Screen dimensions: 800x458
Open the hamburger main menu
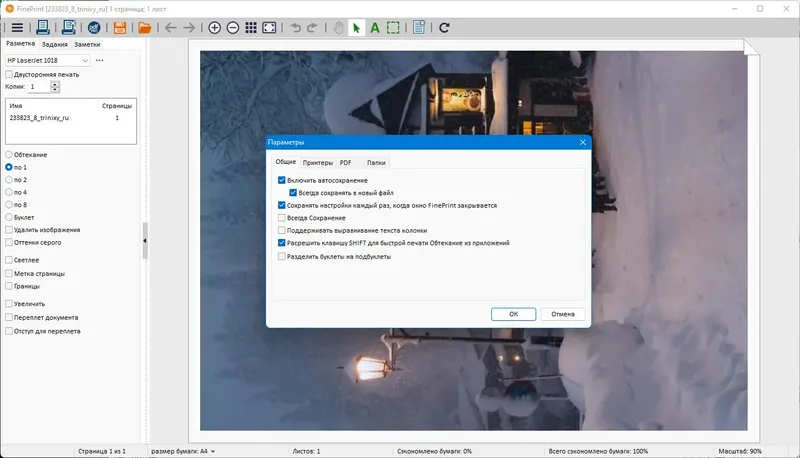[17, 28]
